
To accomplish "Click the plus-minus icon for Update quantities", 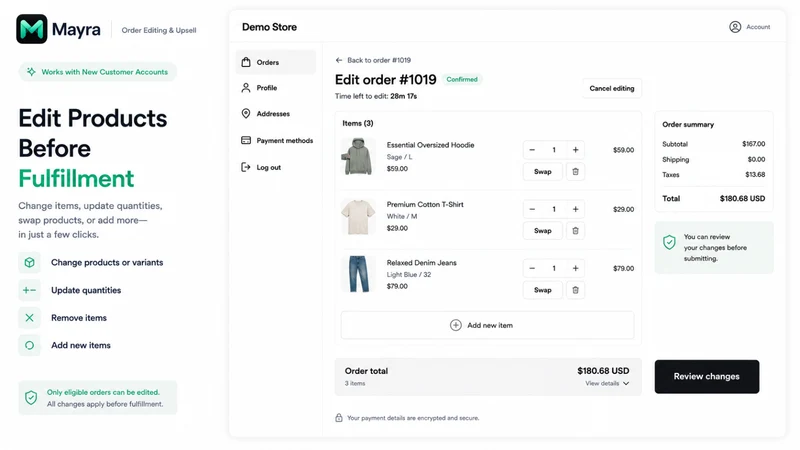I will click(30, 290).
